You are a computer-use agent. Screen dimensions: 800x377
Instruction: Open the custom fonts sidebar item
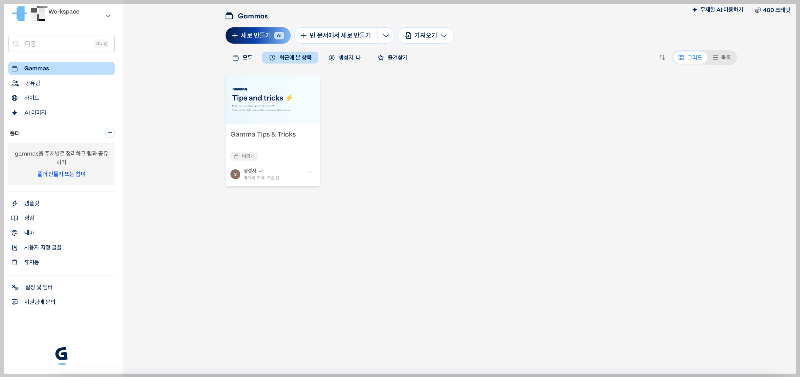62,247
